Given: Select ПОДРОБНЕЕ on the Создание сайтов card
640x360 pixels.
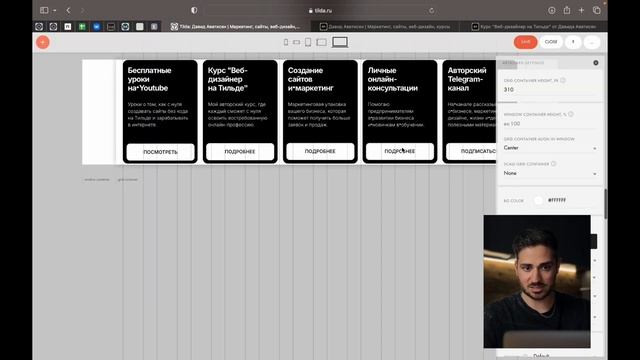Looking at the screenshot, I should tap(320, 151).
